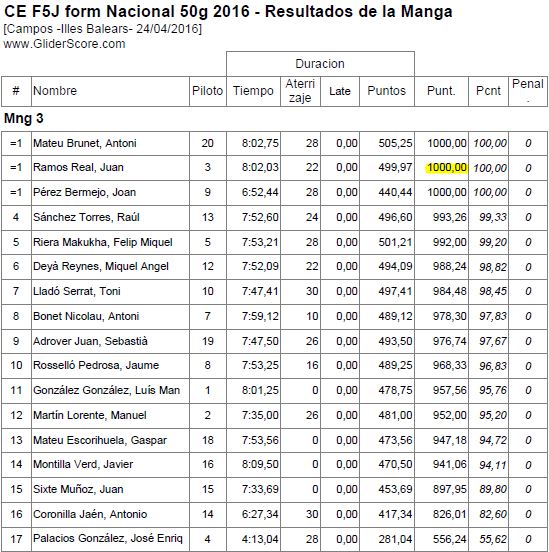Click the Duracion group header
The image size is (549, 552).
coord(320,64)
